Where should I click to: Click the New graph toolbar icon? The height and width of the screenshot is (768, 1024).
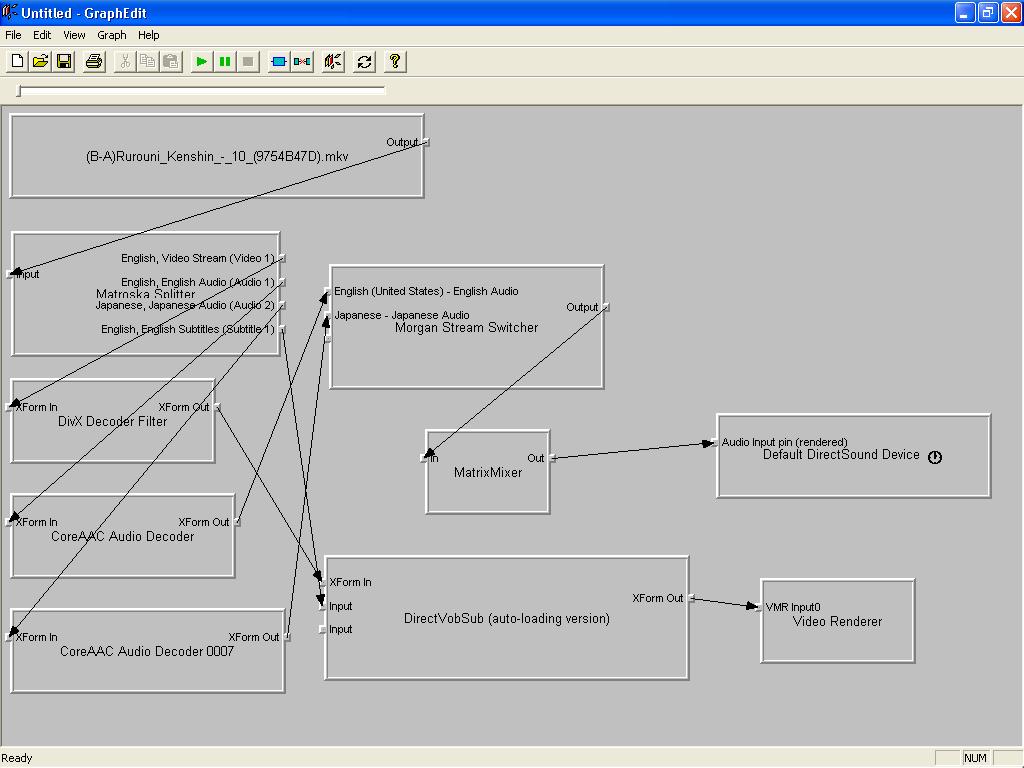tap(17, 61)
